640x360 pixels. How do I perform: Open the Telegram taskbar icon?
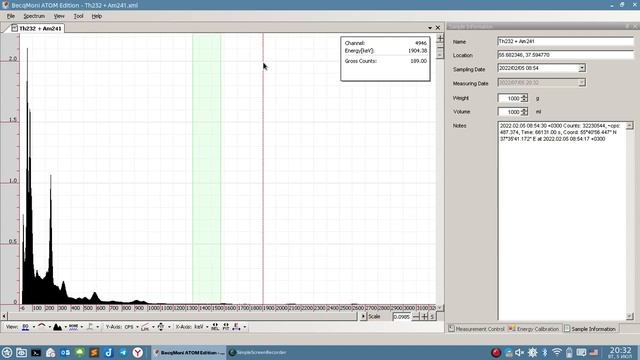point(123,353)
